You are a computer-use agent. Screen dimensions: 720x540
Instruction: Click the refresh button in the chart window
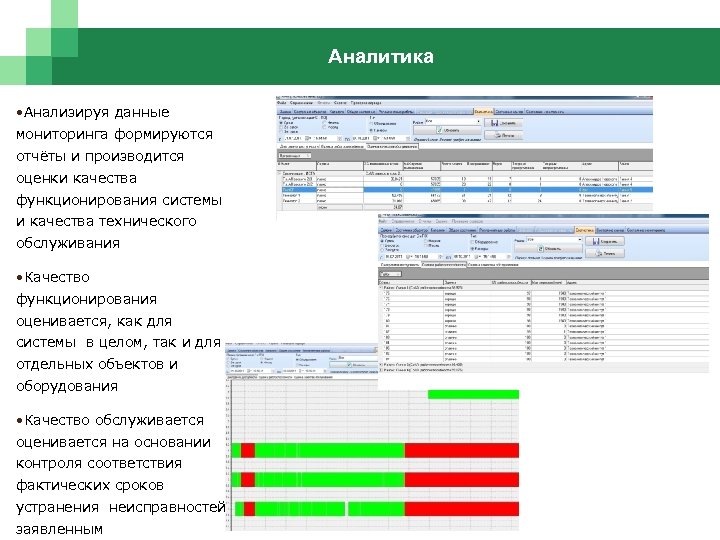[353, 365]
